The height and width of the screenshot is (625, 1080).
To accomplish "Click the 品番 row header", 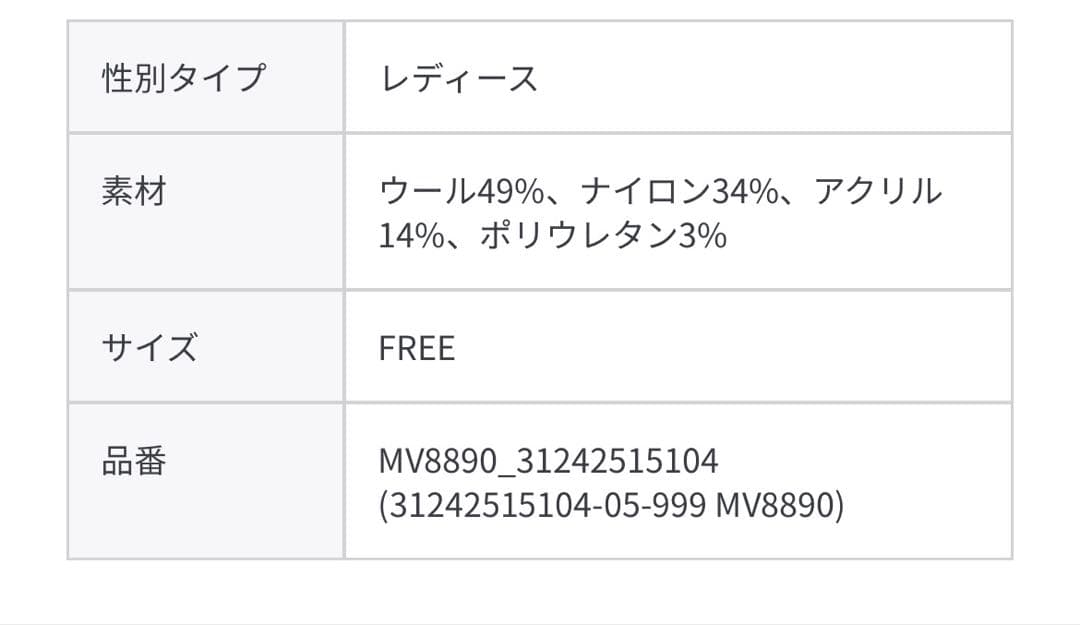I will pyautogui.click(x=133, y=461).
